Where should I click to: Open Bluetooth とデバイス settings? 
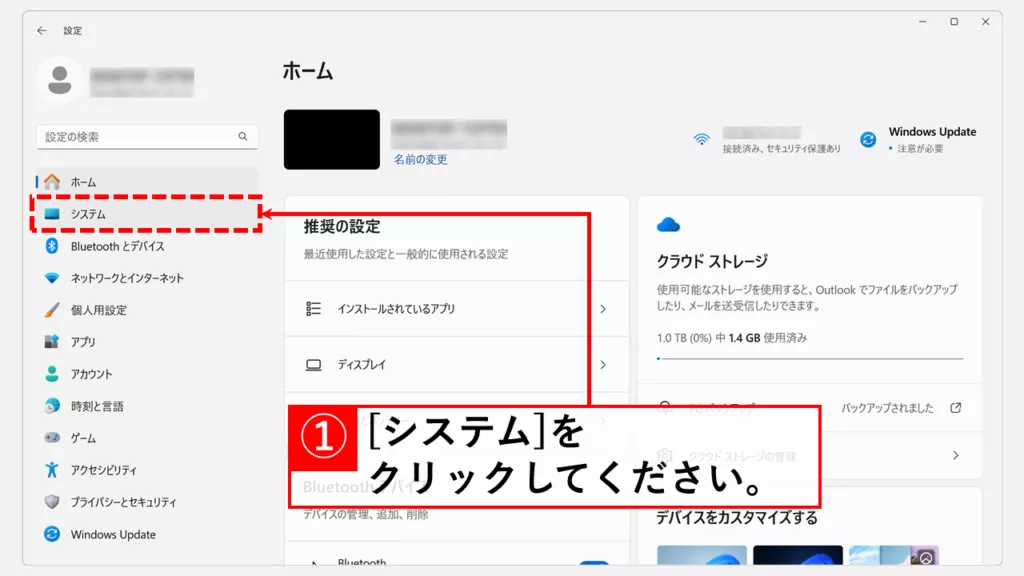[x=147, y=246]
